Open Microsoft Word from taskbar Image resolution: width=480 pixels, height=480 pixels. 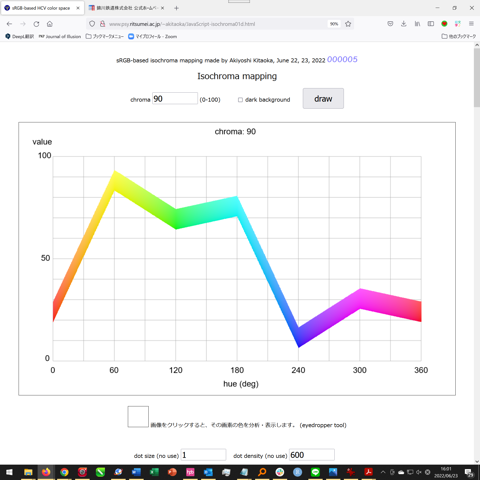[136, 472]
